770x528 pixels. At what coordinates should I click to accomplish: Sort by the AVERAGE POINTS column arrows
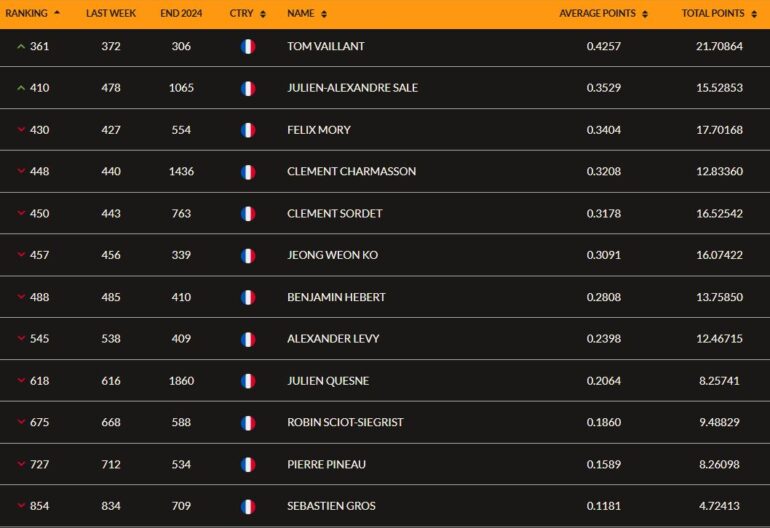coord(645,14)
